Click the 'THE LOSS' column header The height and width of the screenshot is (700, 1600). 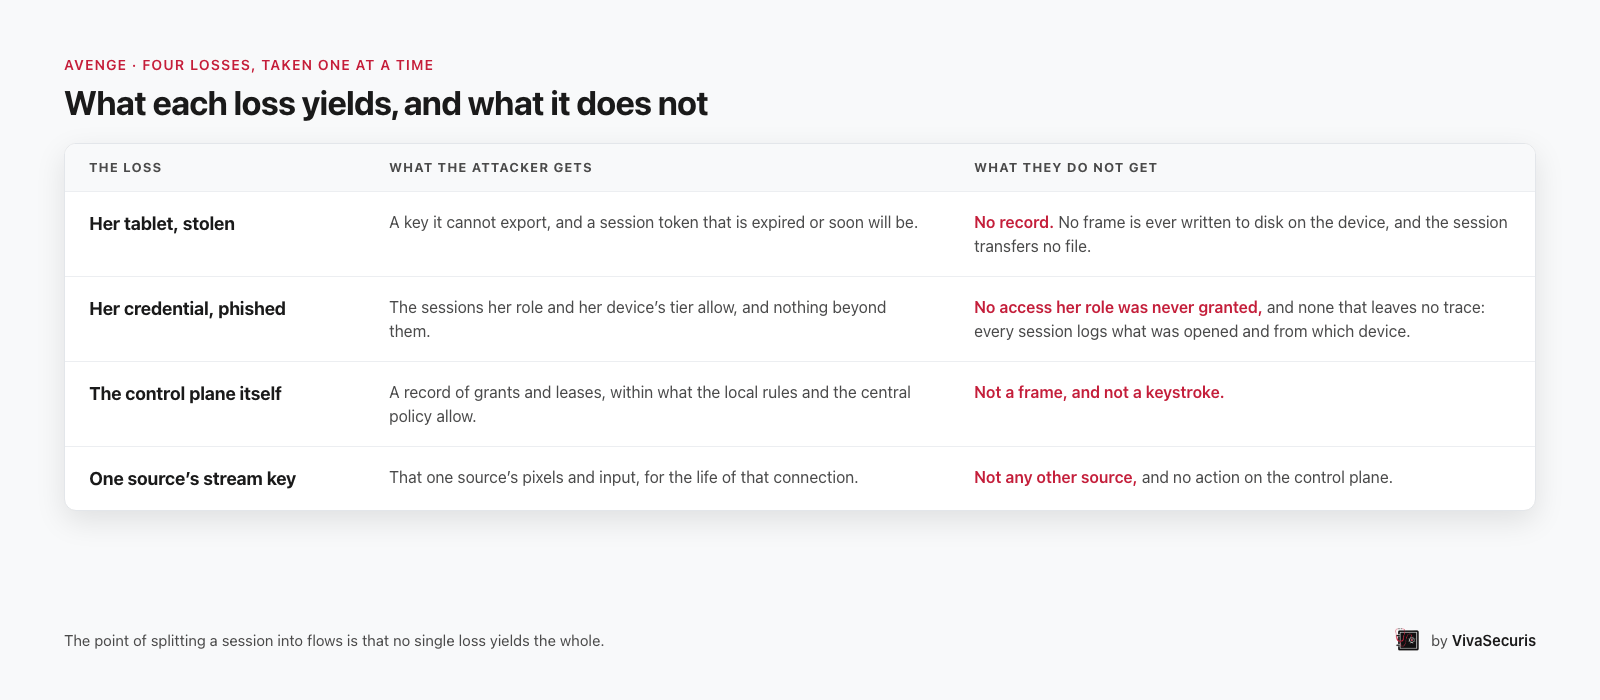pos(125,168)
